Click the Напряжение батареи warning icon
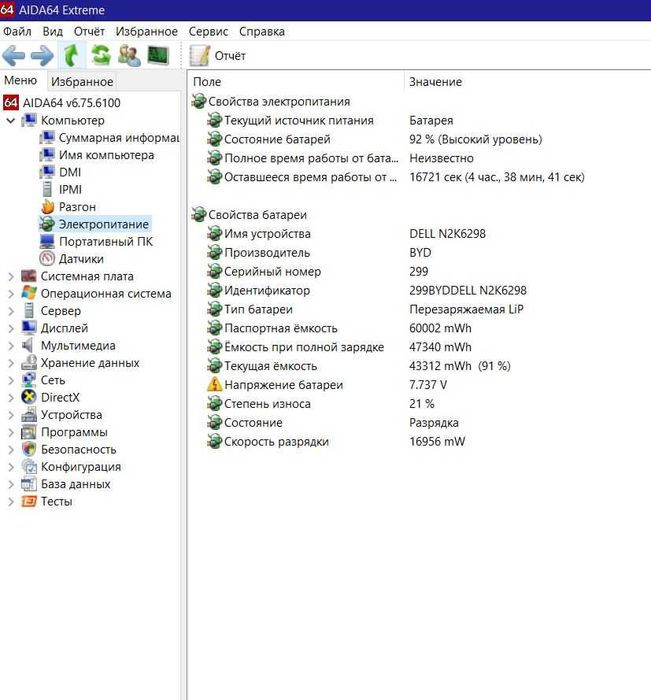Image resolution: width=651 pixels, height=700 pixels. [214, 385]
